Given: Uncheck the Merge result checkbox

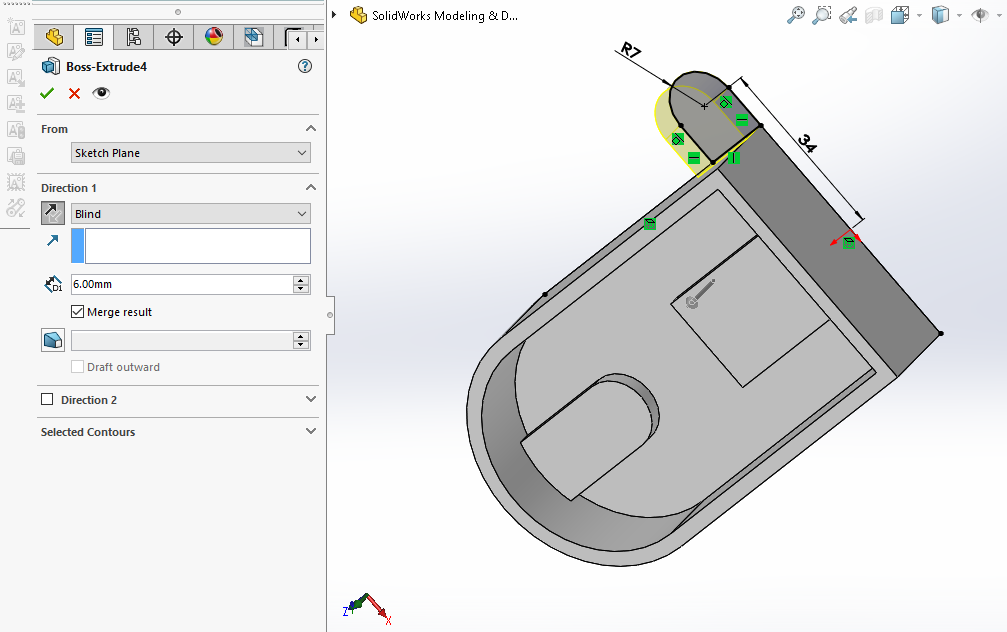Looking at the screenshot, I should pyautogui.click(x=78, y=312).
